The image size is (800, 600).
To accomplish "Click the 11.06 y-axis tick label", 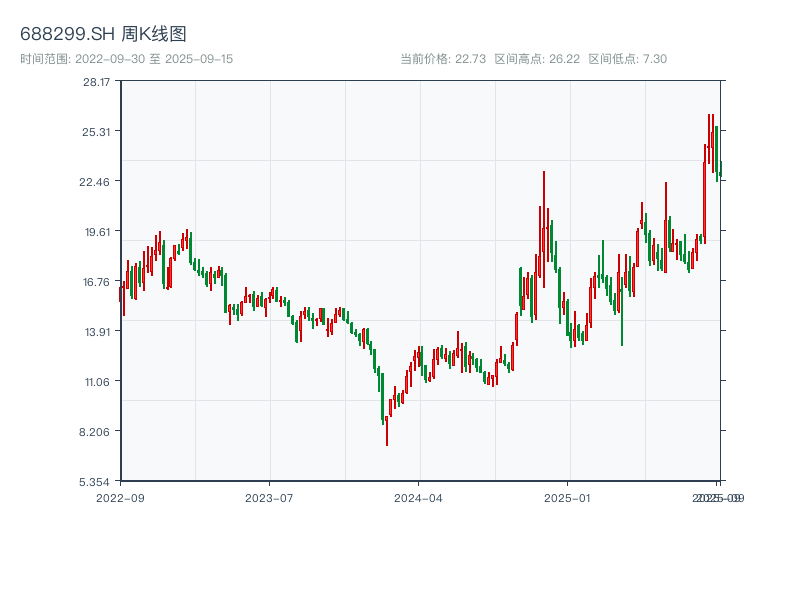I will (97, 382).
